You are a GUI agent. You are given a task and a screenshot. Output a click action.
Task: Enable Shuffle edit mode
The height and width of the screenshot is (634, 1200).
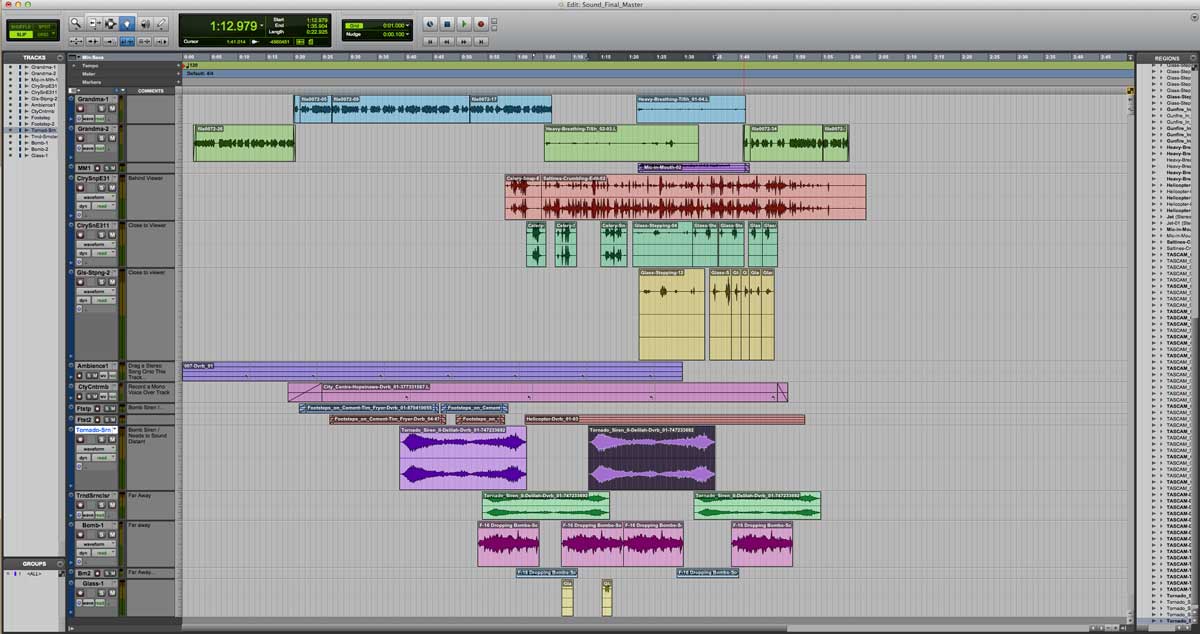pyautogui.click(x=21, y=26)
